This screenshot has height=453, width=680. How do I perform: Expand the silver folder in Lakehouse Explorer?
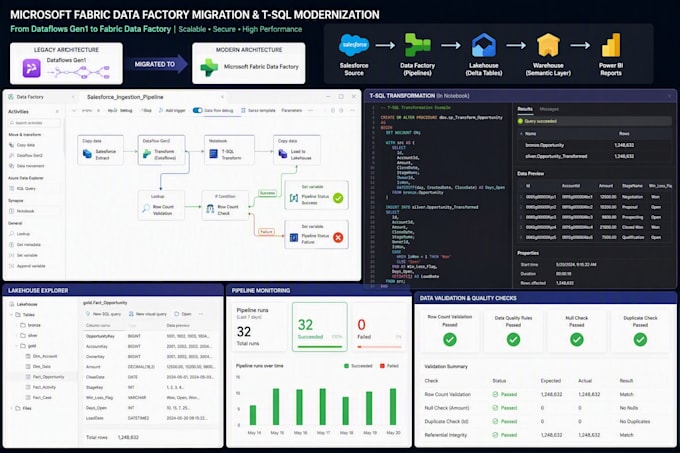click(17, 336)
